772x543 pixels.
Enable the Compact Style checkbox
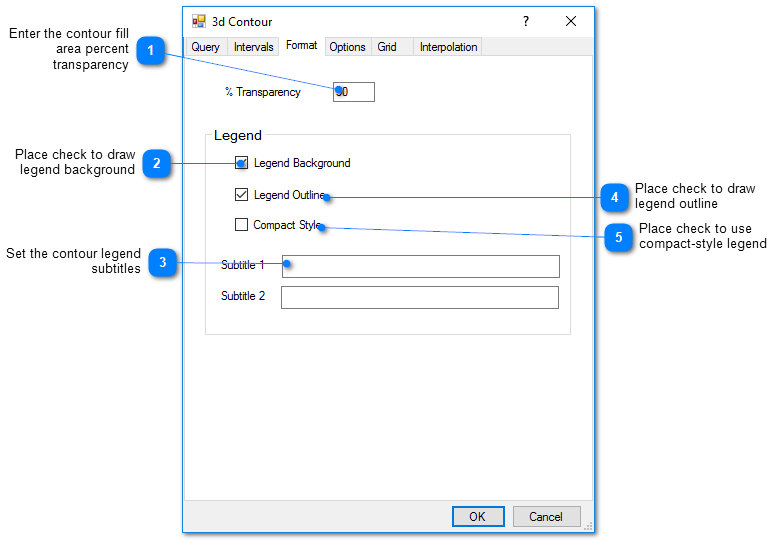(x=241, y=225)
